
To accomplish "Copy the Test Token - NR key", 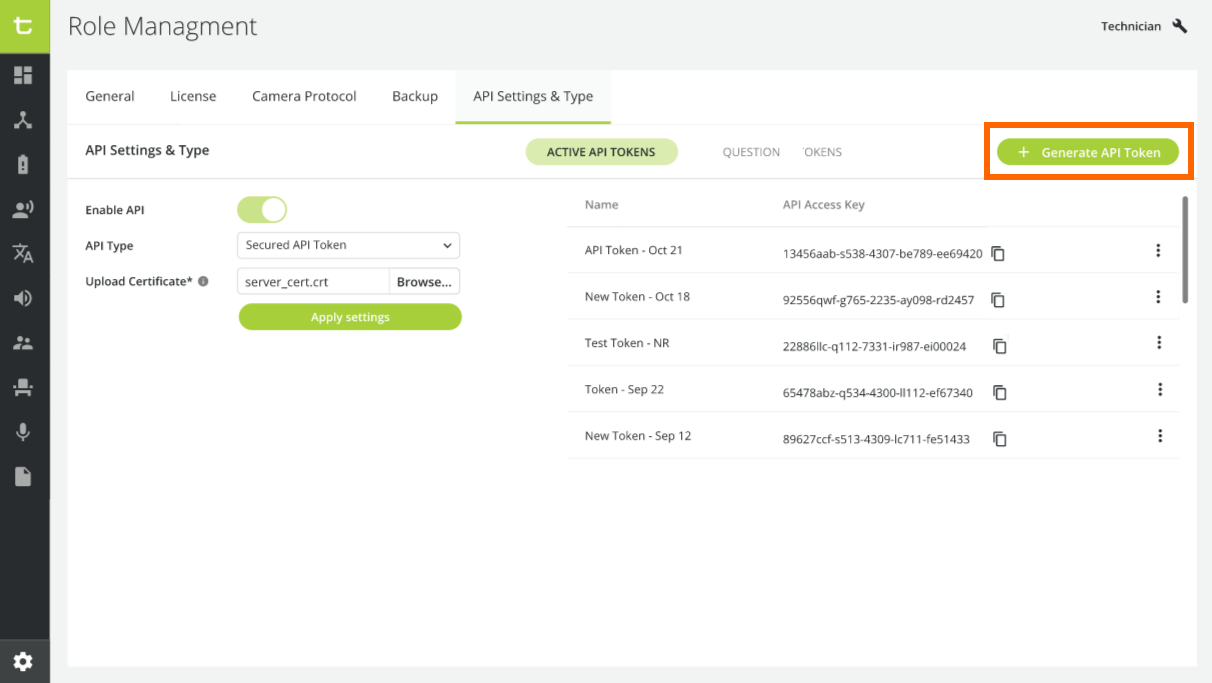I will pos(999,346).
